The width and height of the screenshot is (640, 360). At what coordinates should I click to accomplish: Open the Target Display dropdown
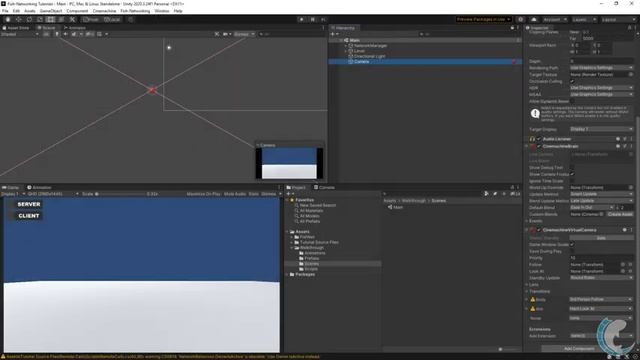[x=601, y=129]
